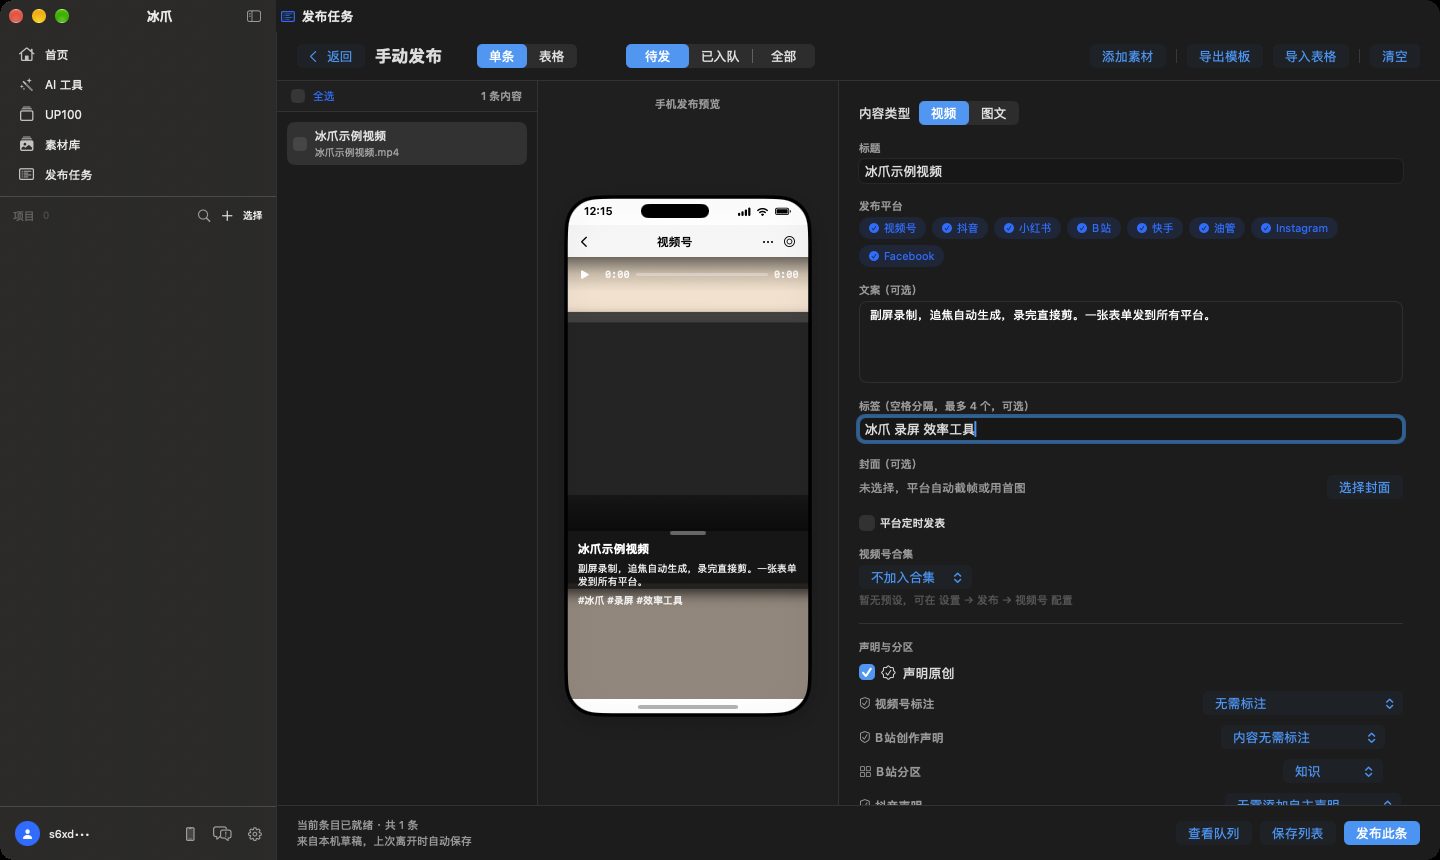Open the AI 工具 sidebar icon
The image size is (1440, 860).
pyautogui.click(x=27, y=85)
